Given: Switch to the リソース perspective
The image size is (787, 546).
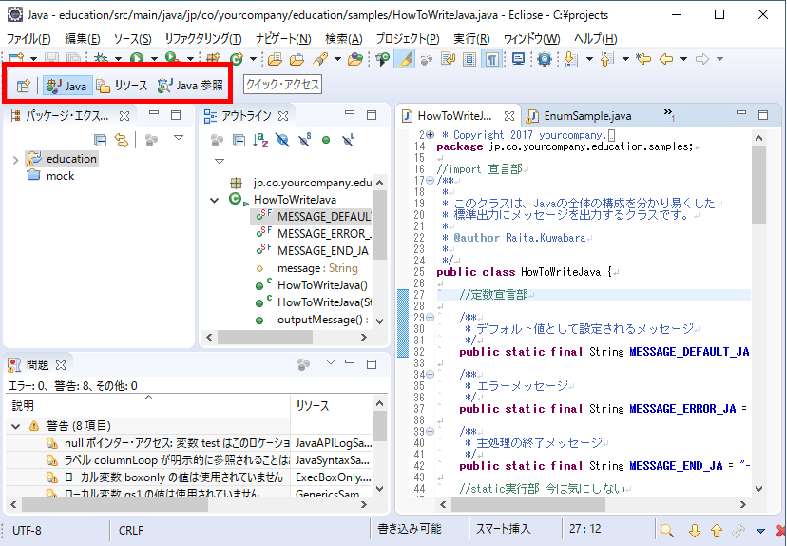Looking at the screenshot, I should point(122,86).
